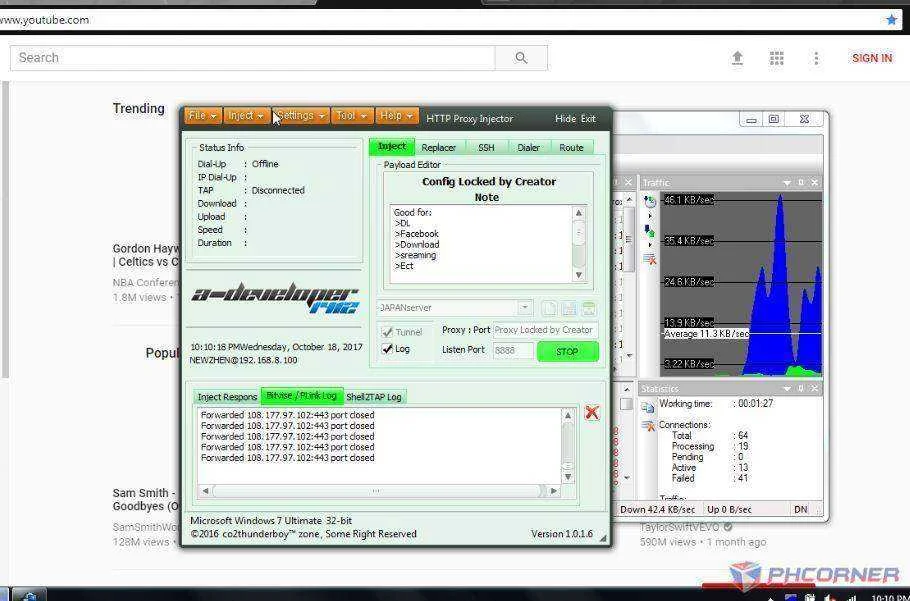Click the Traffic panel pin icon

[x=801, y=183]
